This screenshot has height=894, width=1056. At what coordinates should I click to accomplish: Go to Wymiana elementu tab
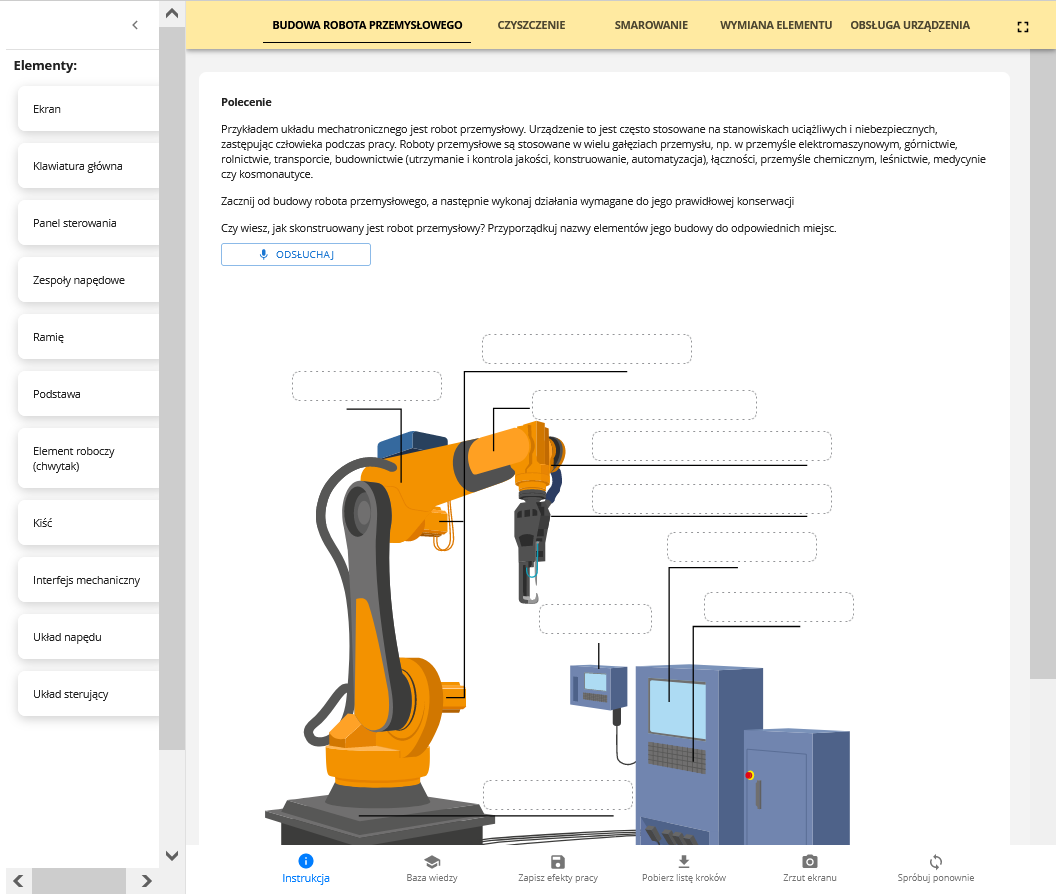point(776,25)
